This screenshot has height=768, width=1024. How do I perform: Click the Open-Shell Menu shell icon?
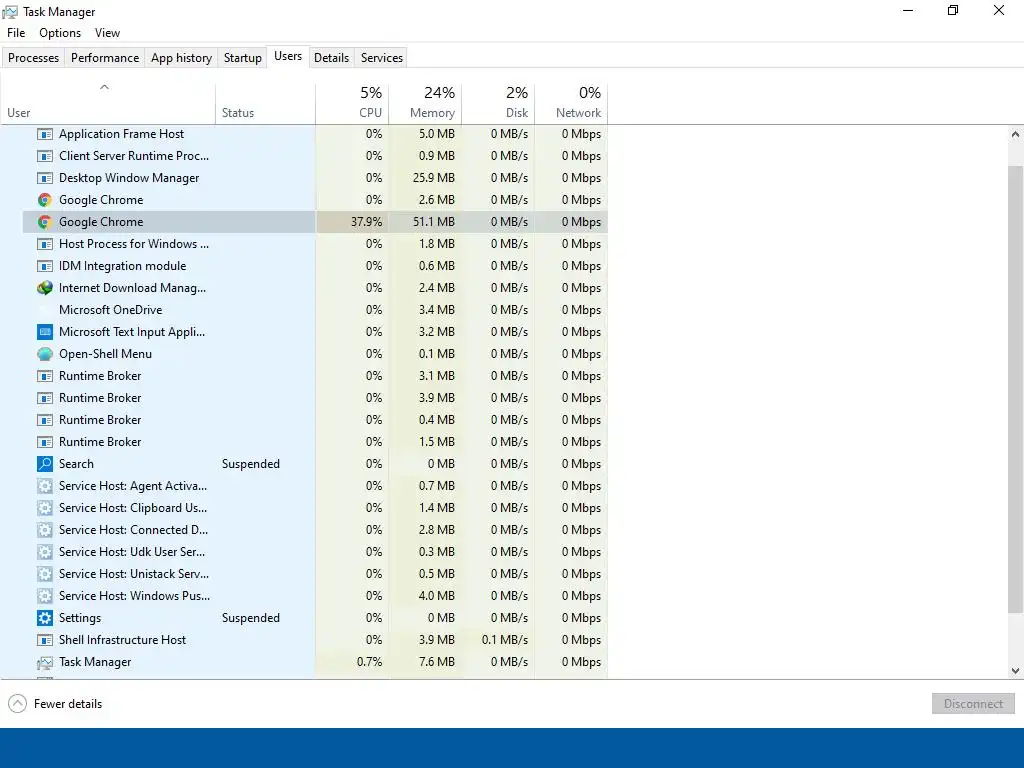pyautogui.click(x=44, y=354)
